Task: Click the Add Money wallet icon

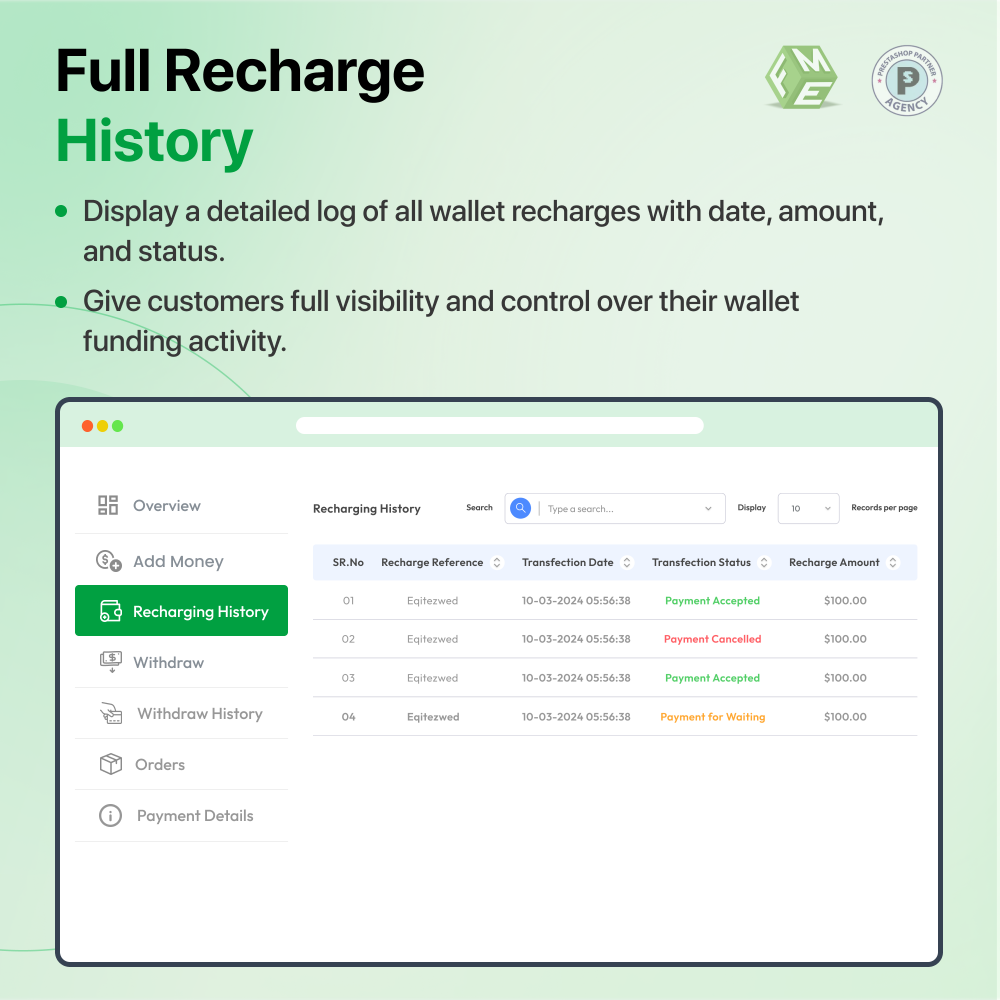Action: [x=108, y=561]
